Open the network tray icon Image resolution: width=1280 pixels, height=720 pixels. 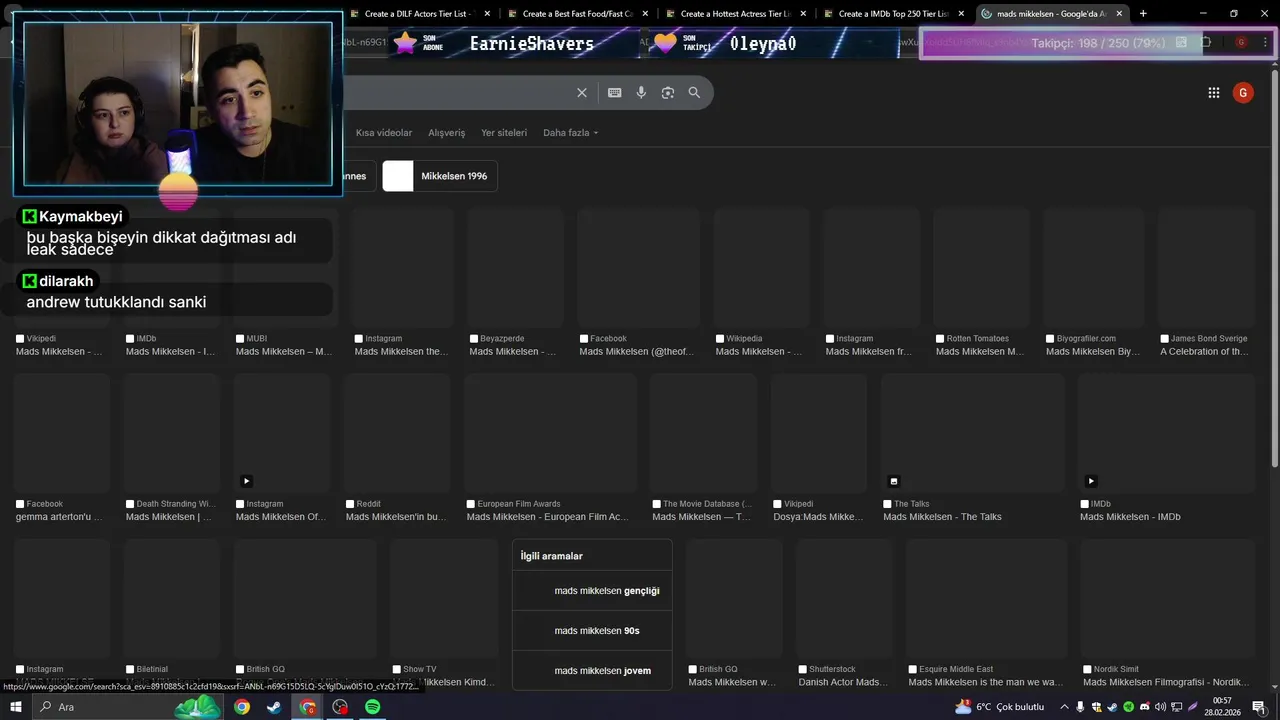(1177, 707)
